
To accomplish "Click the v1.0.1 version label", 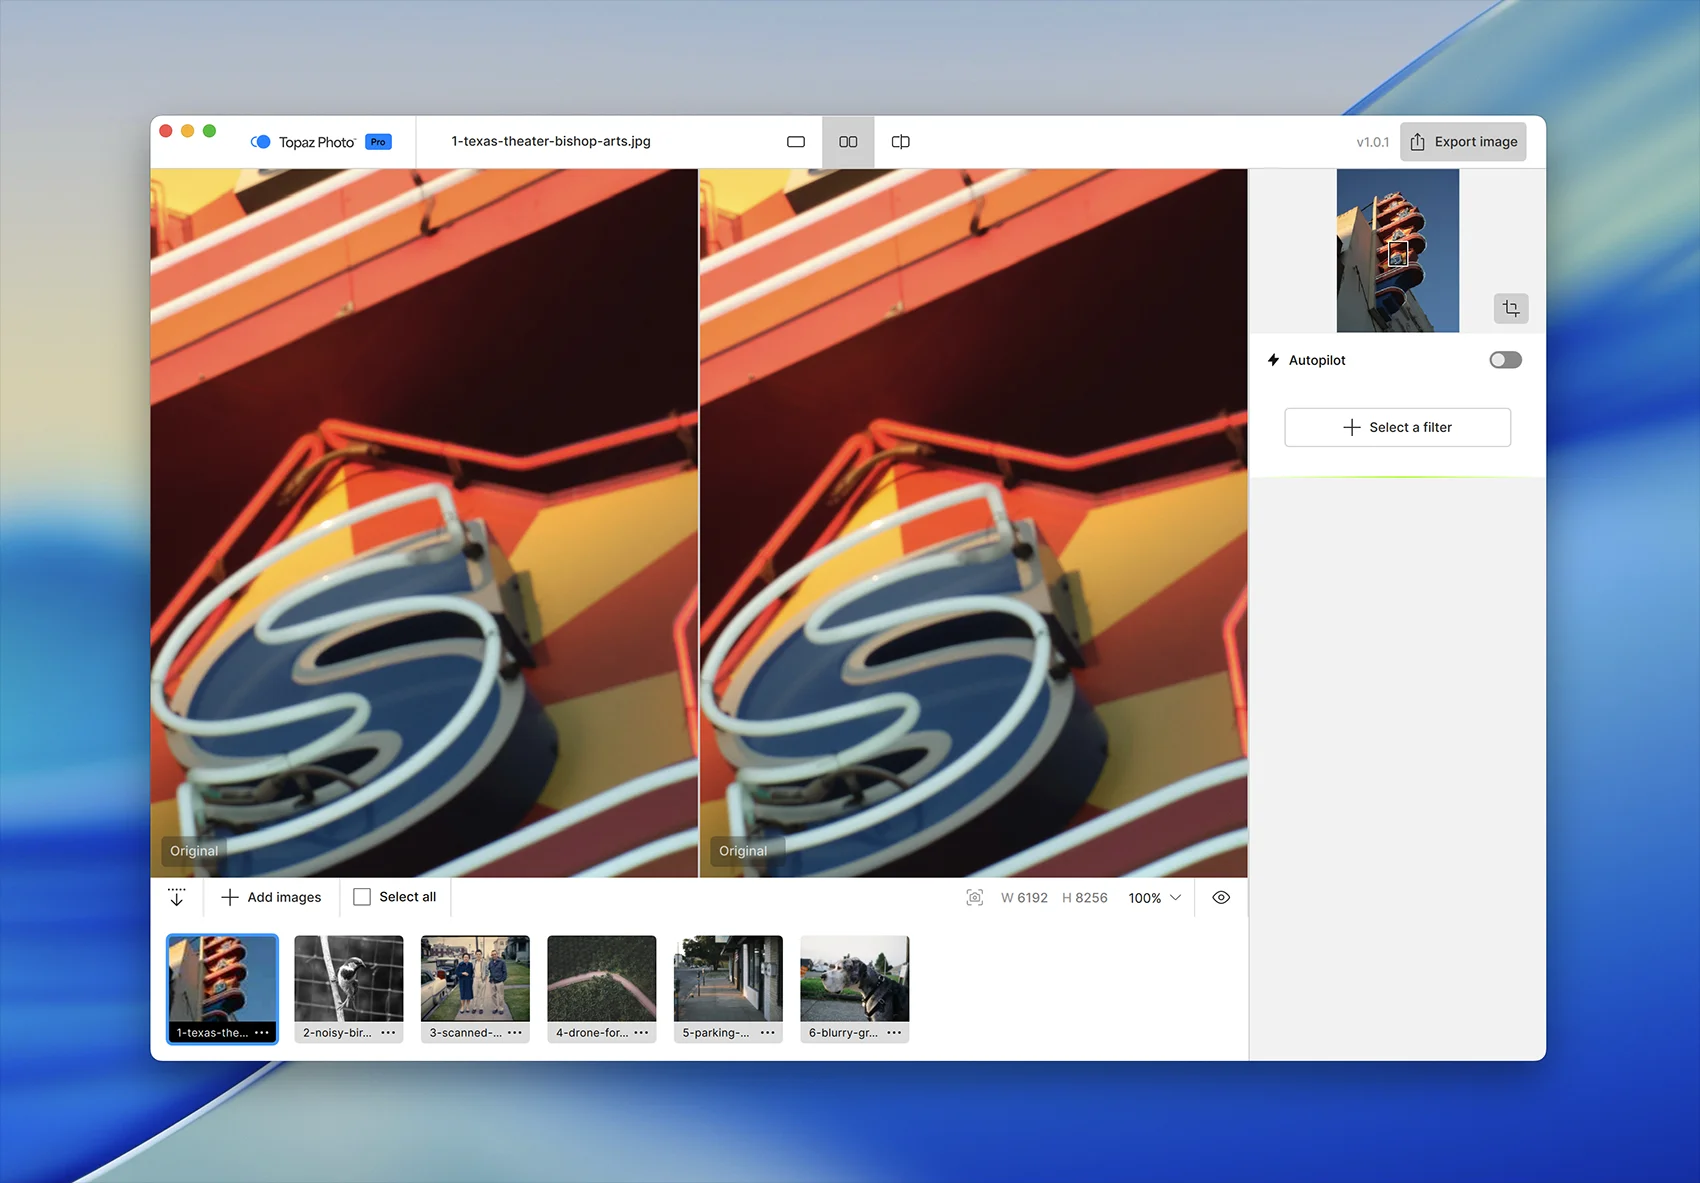I will tap(1372, 142).
